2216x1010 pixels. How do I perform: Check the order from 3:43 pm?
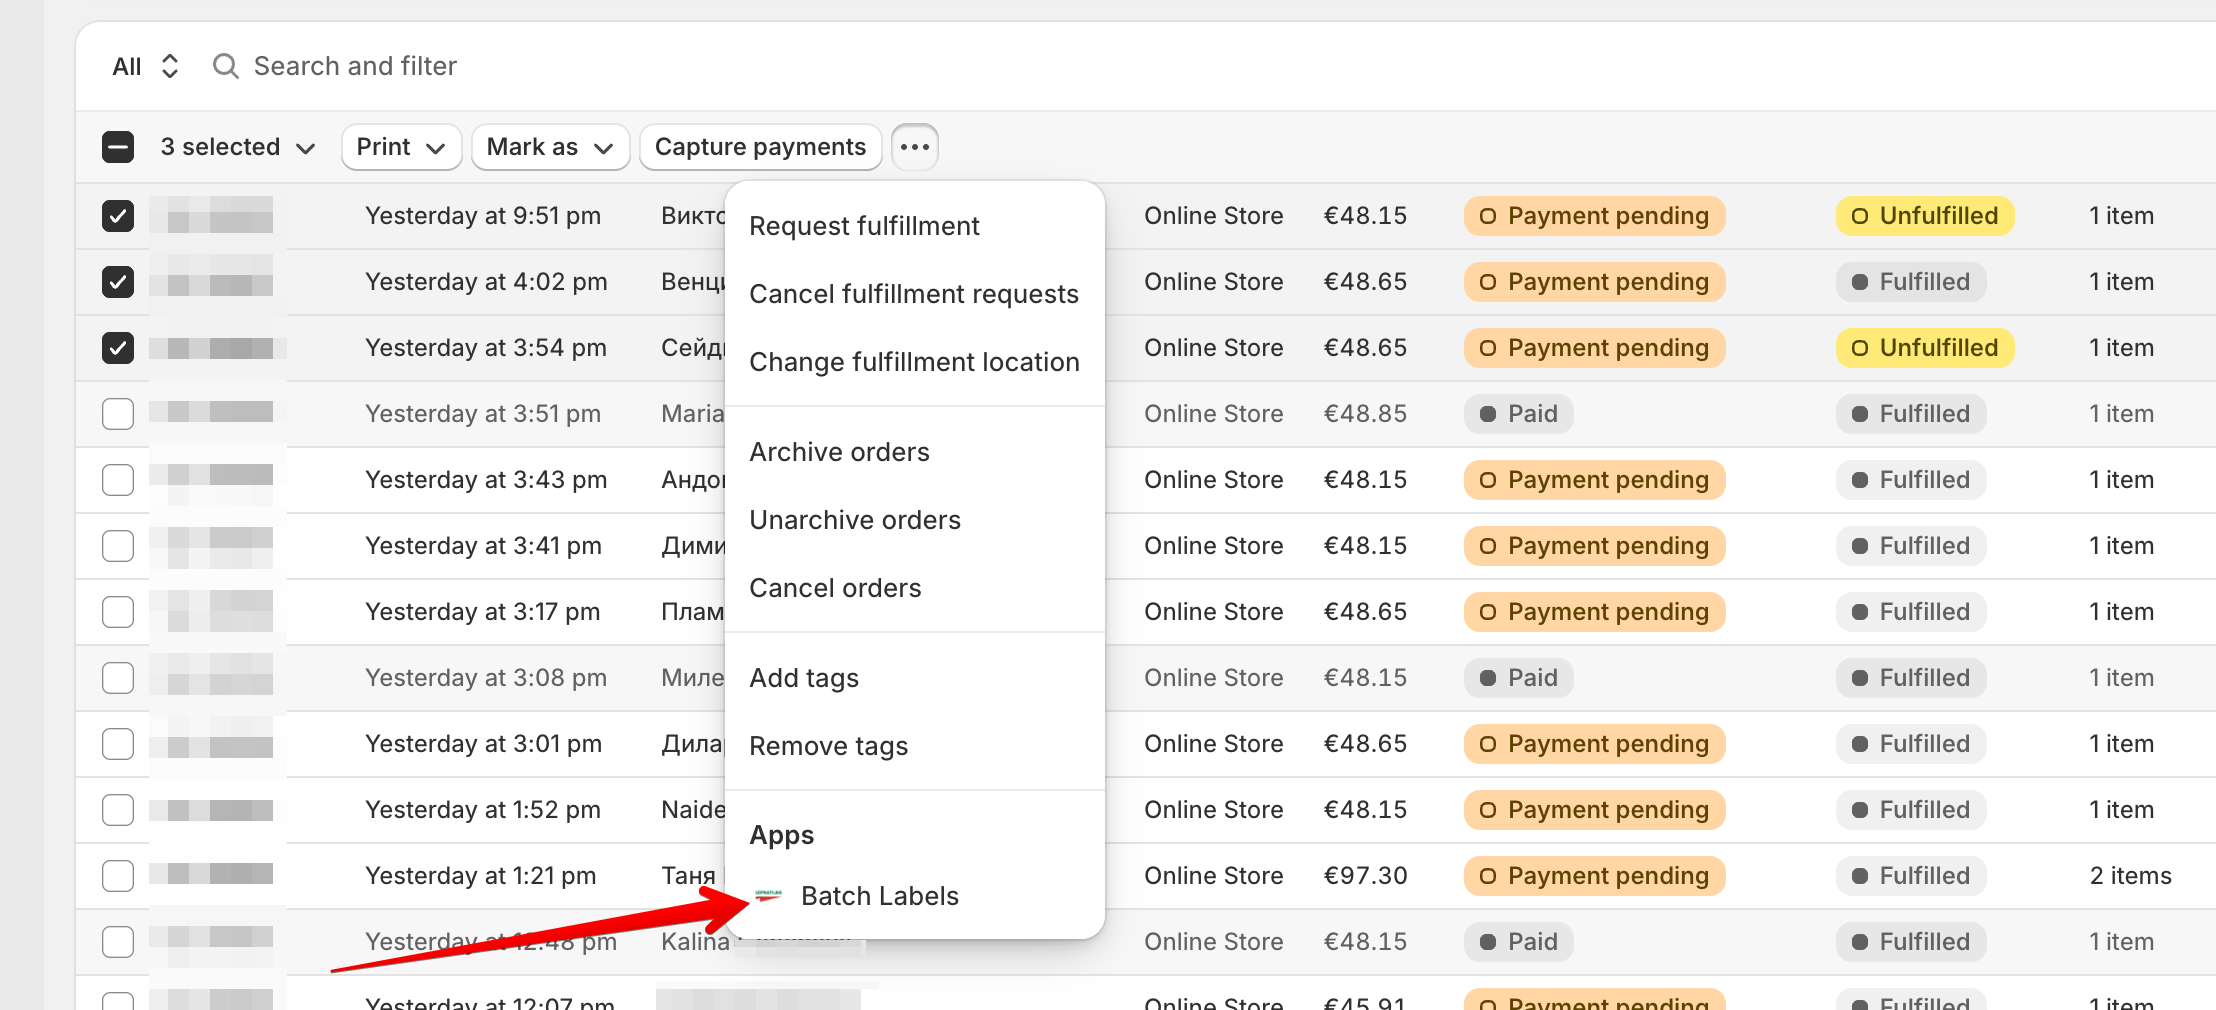[x=118, y=480]
